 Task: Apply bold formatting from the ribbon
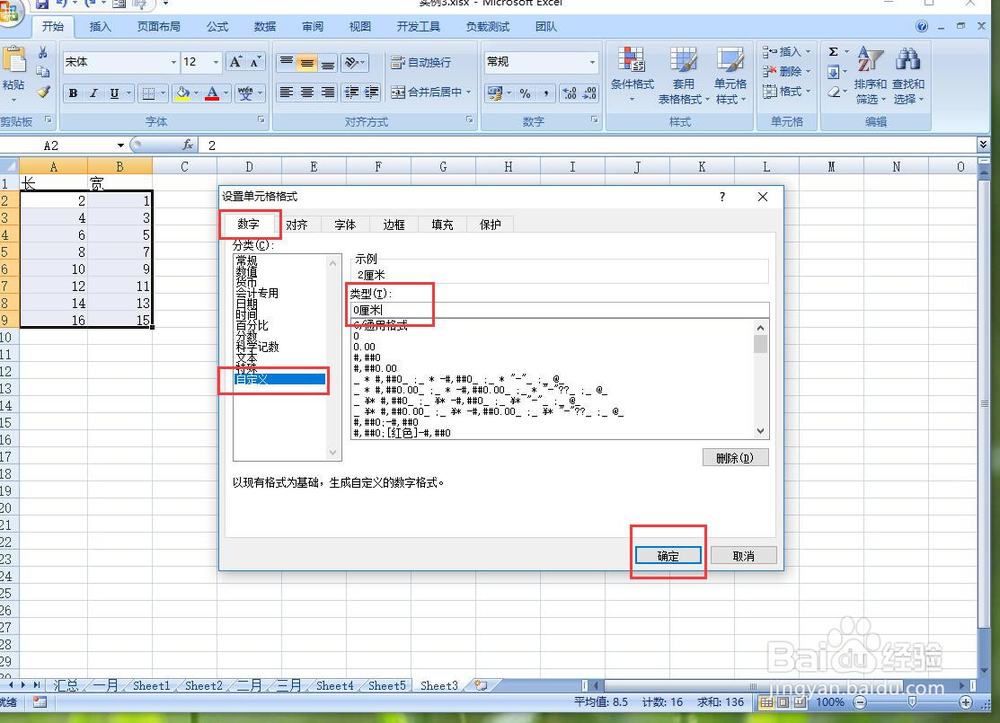point(71,93)
